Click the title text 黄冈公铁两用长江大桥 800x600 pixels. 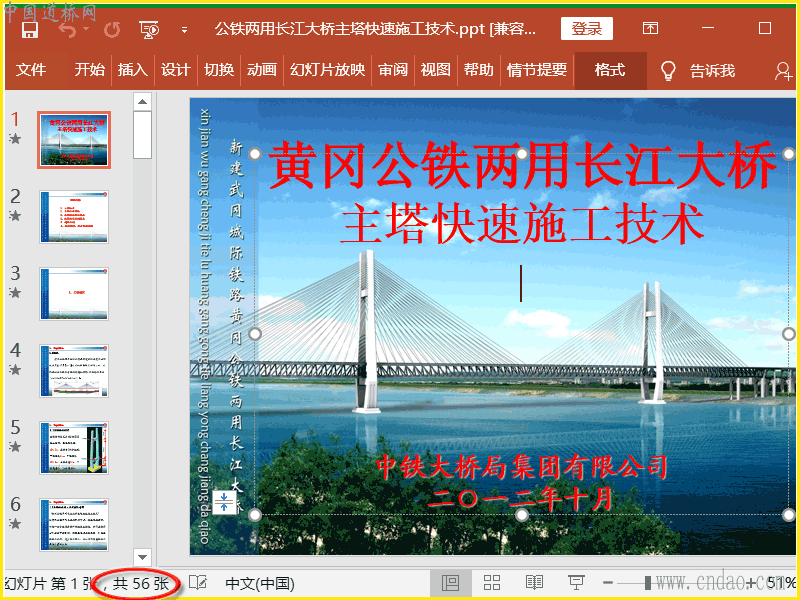click(522, 165)
